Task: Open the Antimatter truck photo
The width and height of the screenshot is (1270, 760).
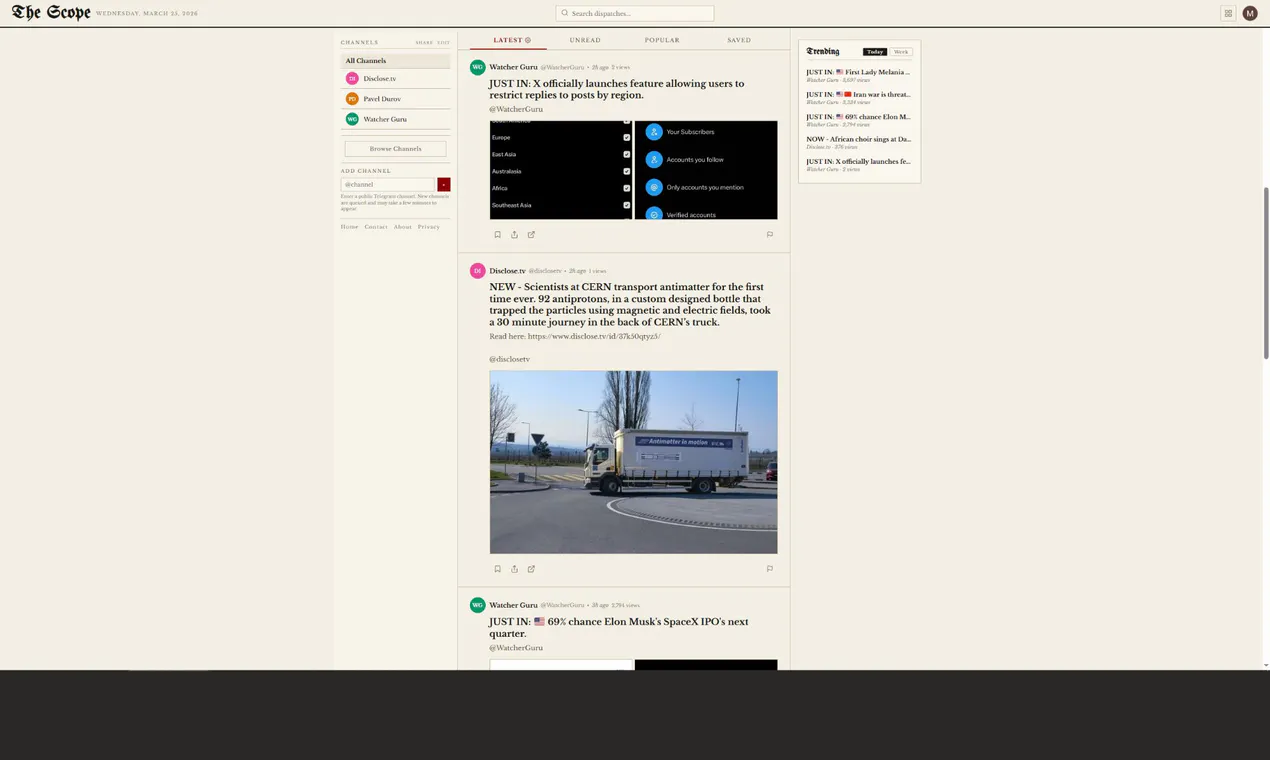Action: point(633,462)
